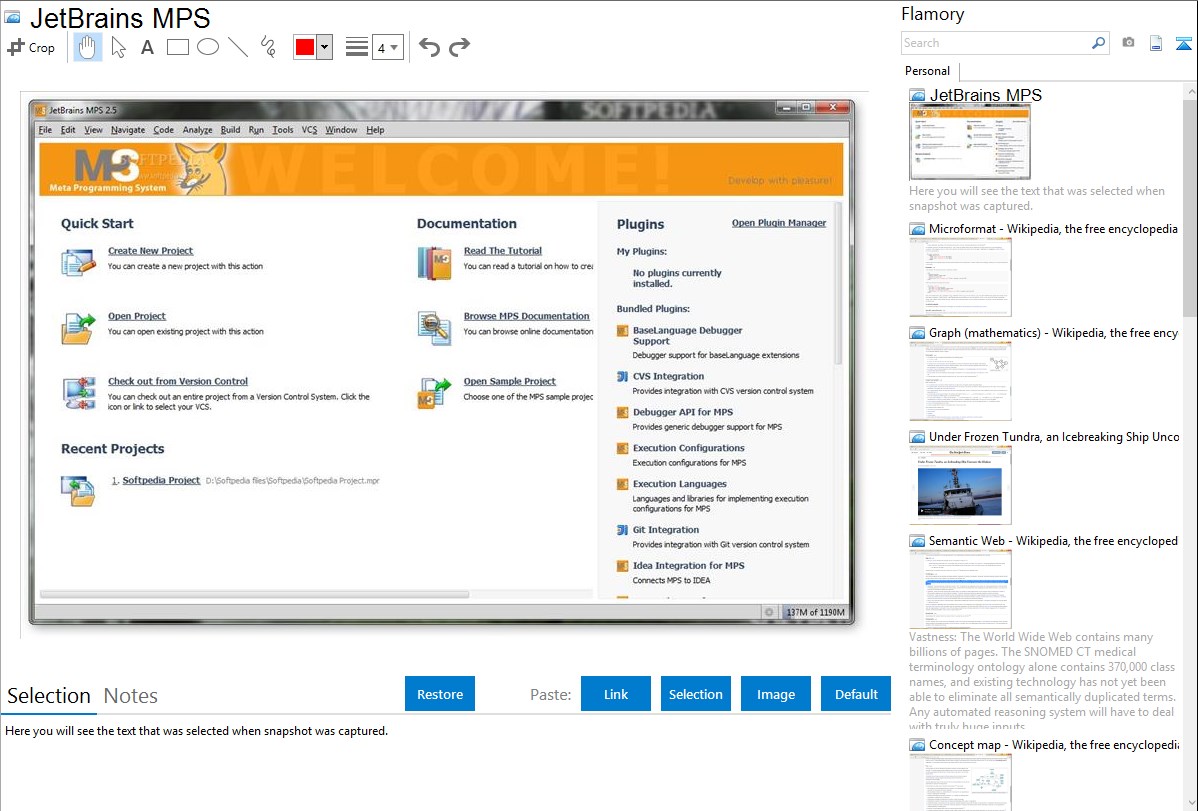
Task: Click the Default paste button
Action: pyautogui.click(x=856, y=694)
